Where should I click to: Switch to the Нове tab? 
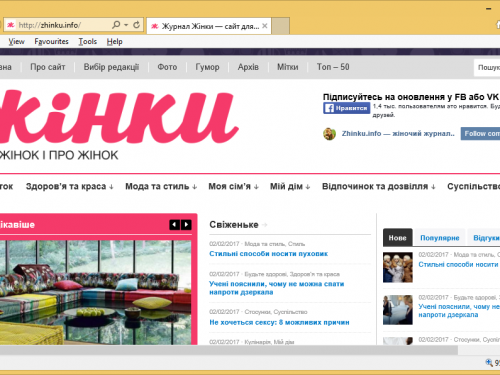(397, 238)
